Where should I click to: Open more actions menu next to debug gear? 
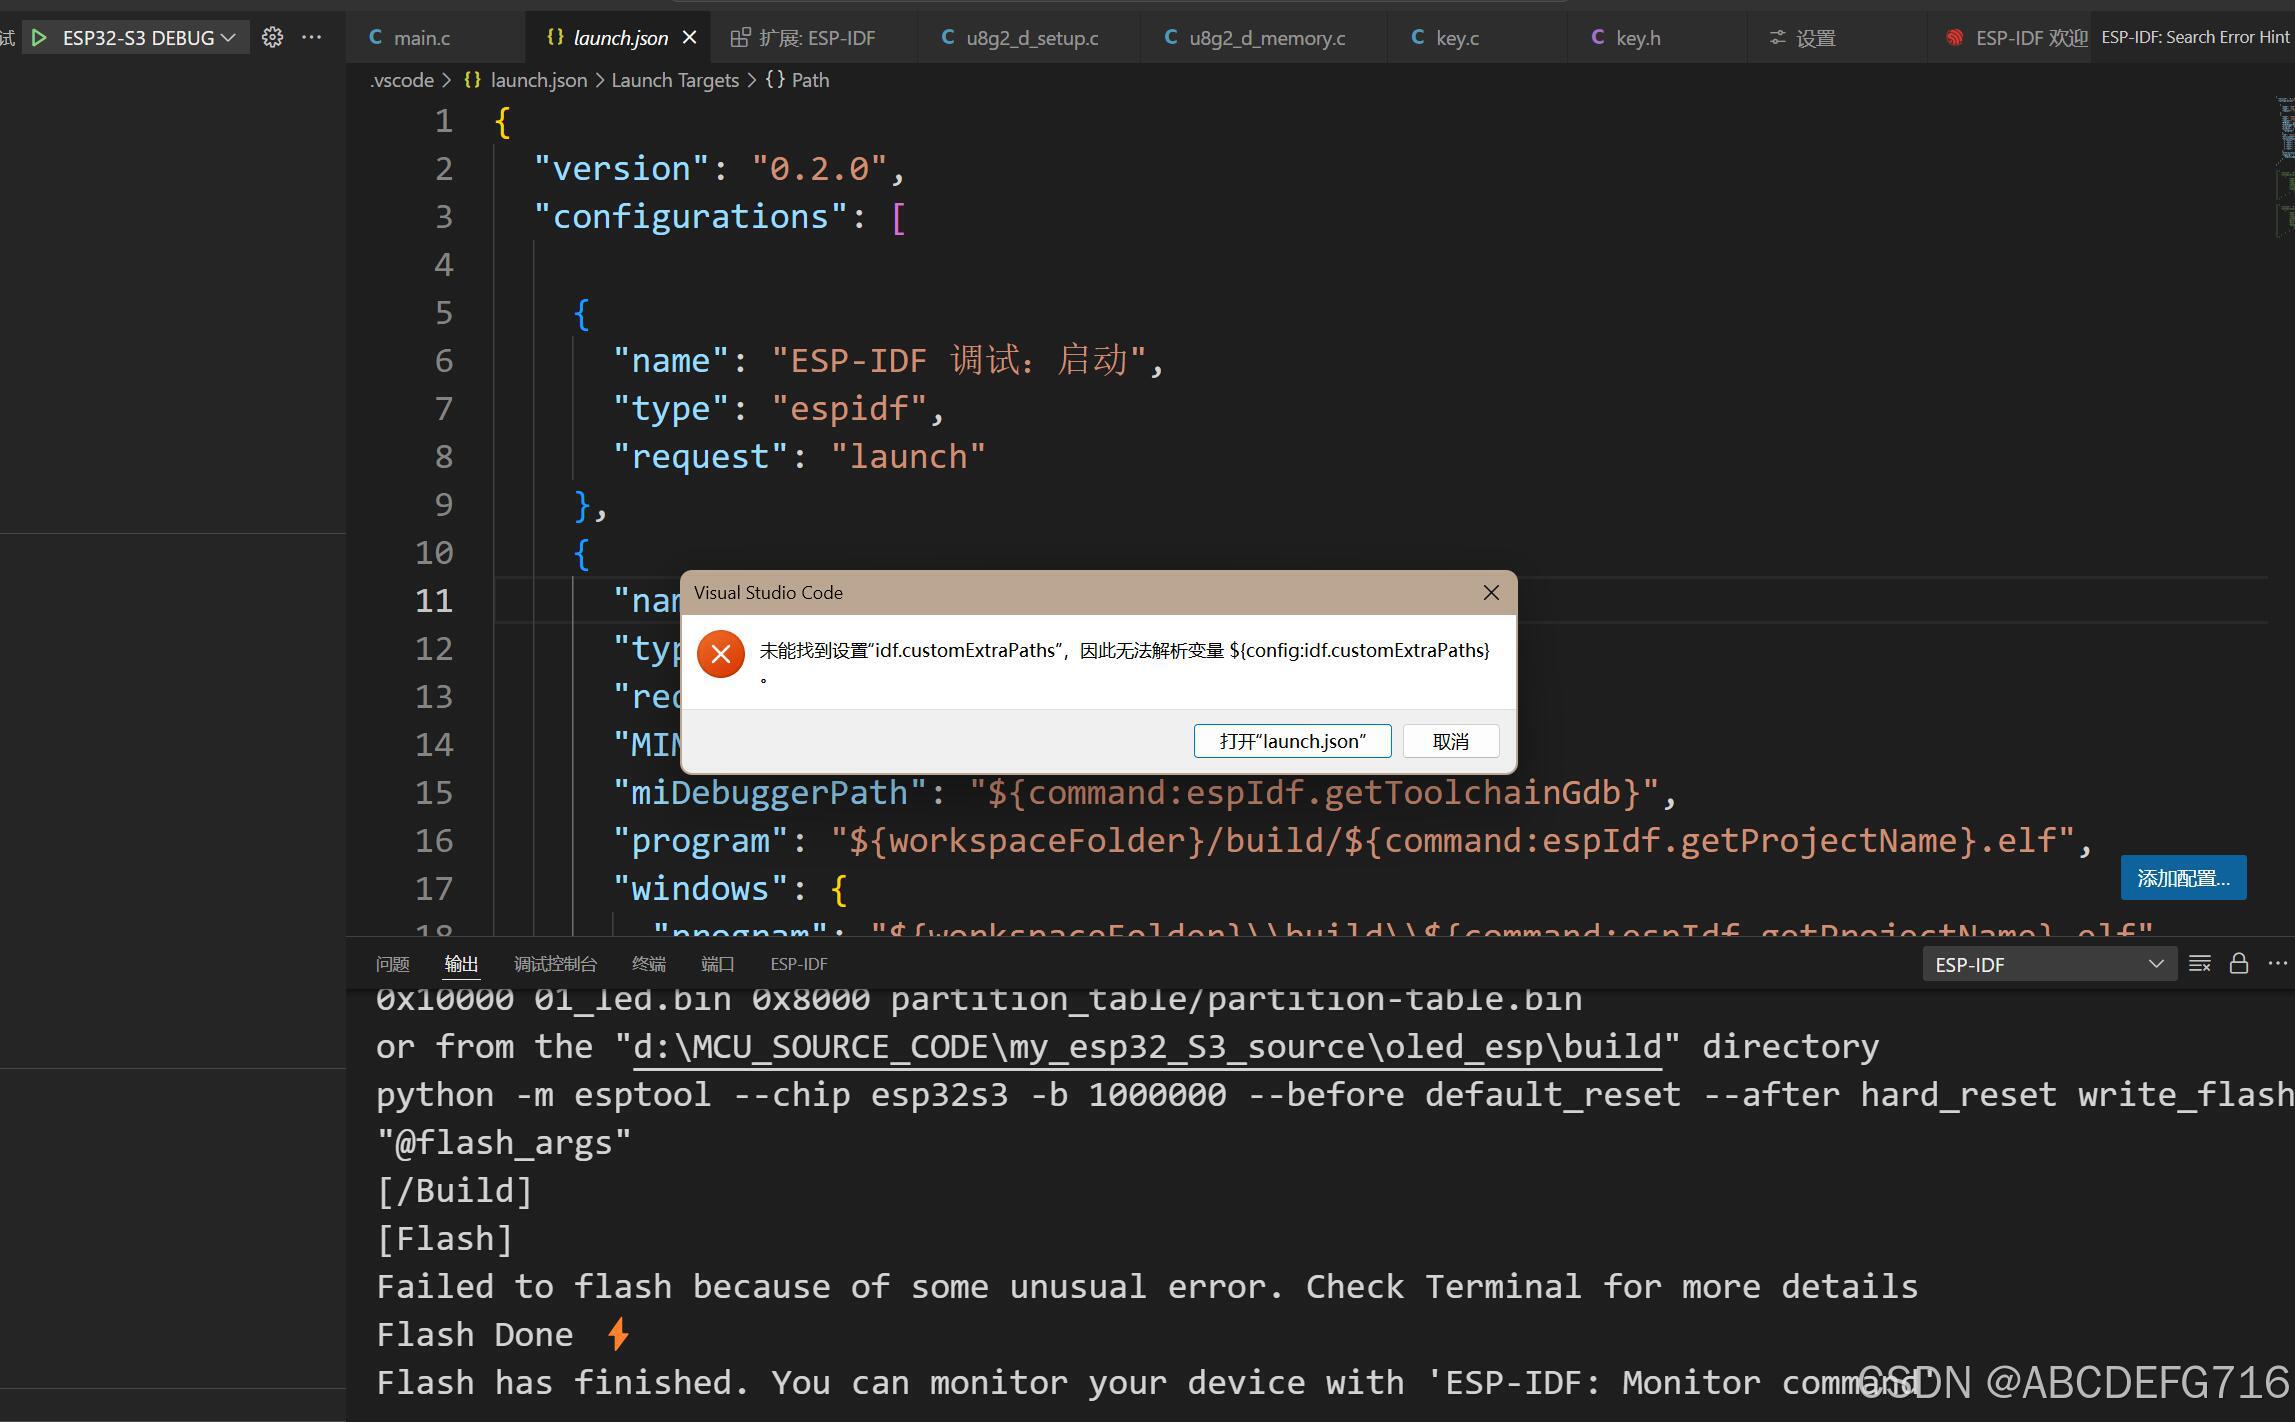click(311, 37)
